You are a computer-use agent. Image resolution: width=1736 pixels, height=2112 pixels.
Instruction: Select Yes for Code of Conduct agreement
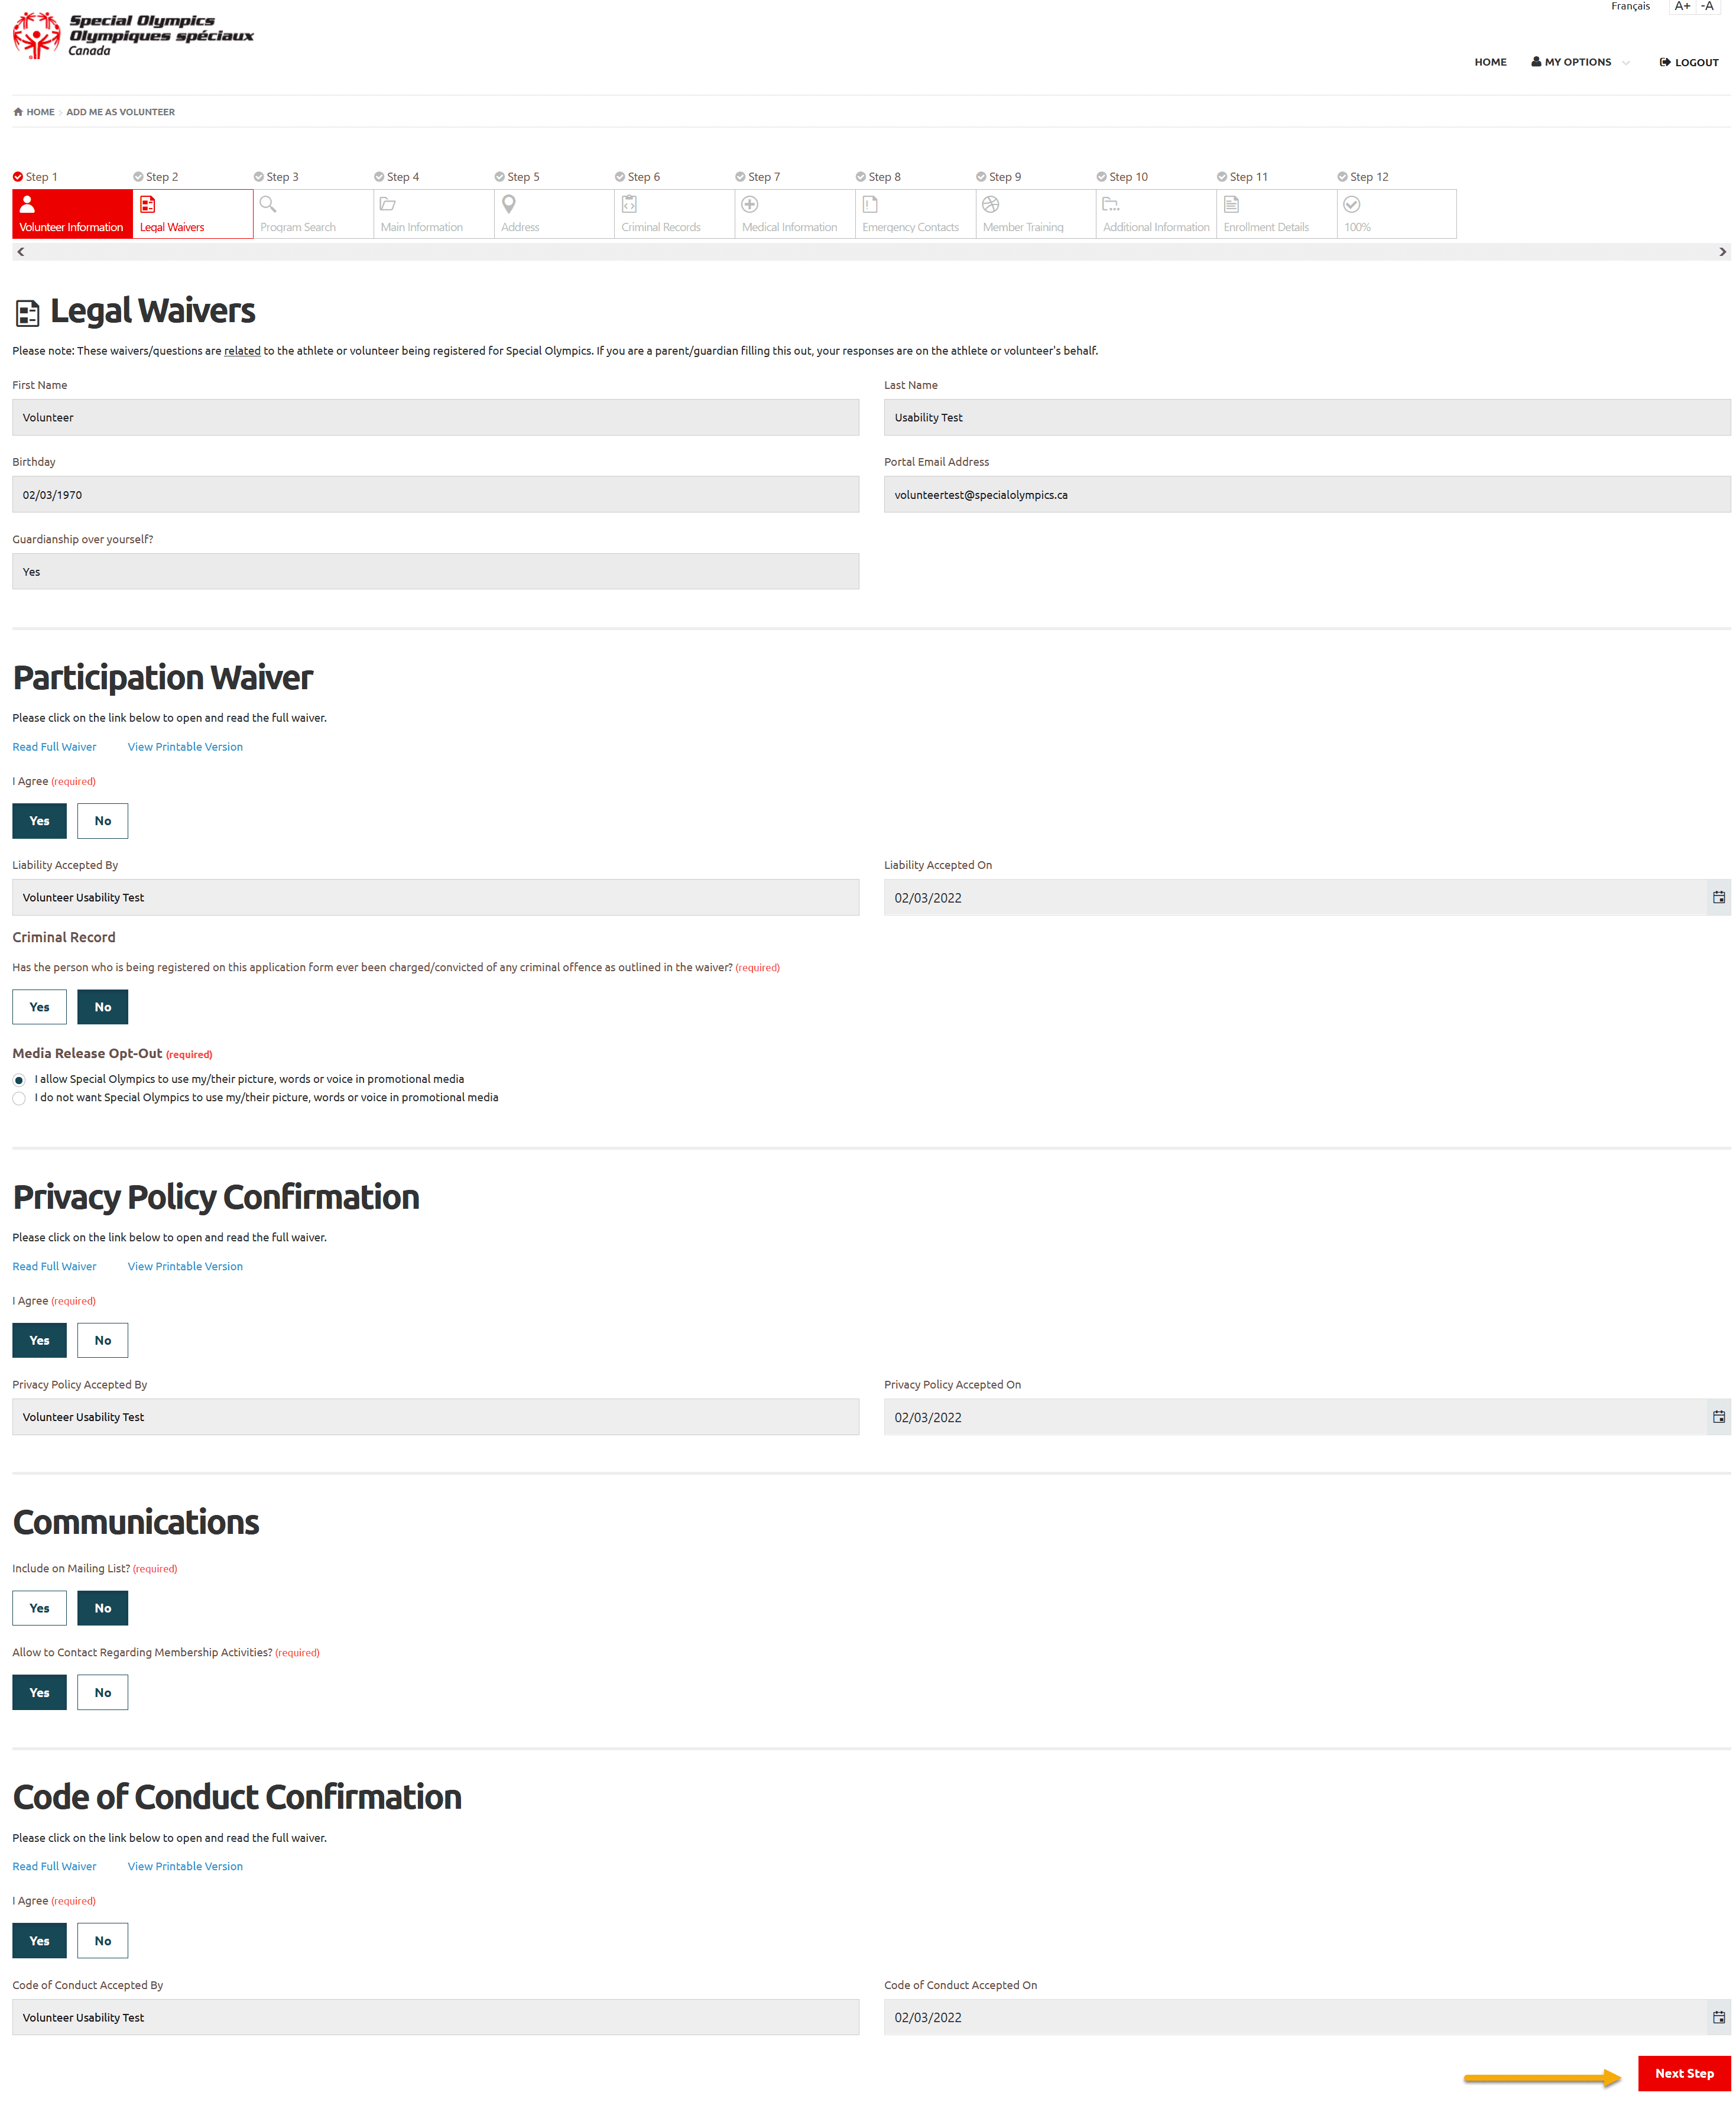(39, 1941)
